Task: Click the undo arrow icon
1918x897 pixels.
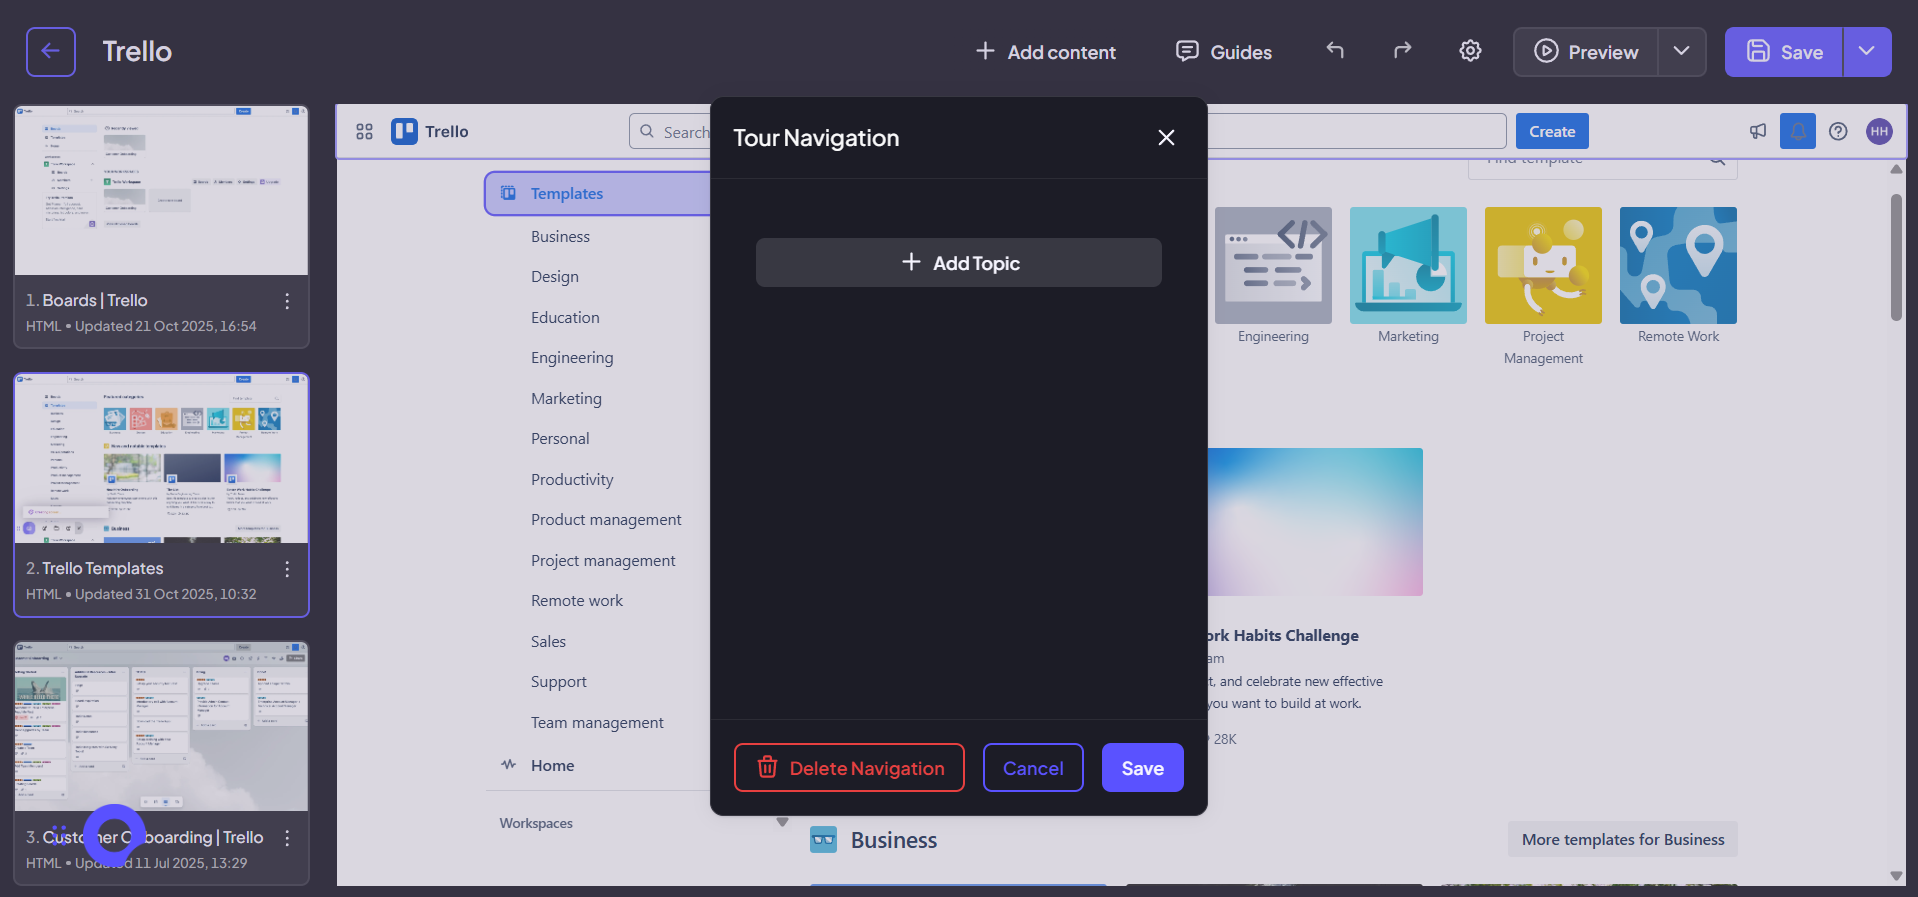Action: tap(1335, 50)
